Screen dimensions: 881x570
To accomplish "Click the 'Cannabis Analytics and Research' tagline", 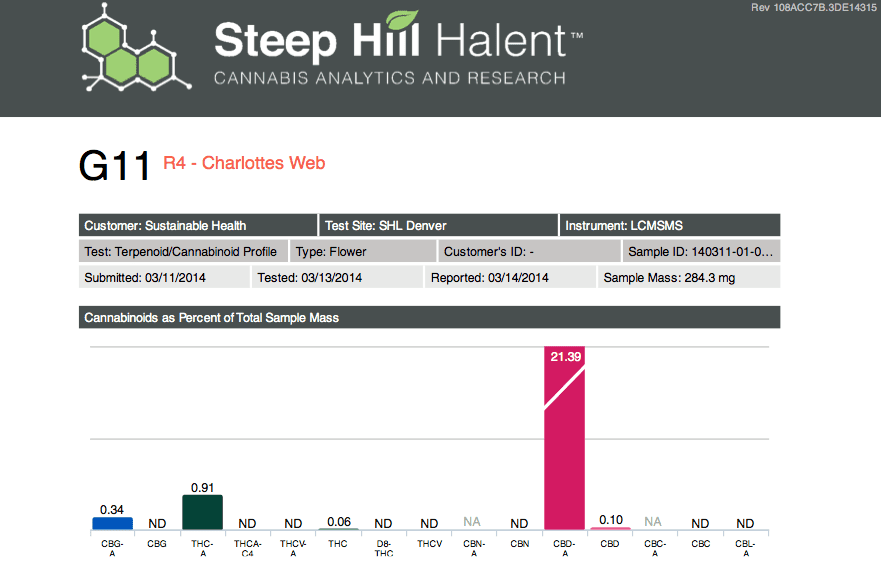I will click(389, 78).
